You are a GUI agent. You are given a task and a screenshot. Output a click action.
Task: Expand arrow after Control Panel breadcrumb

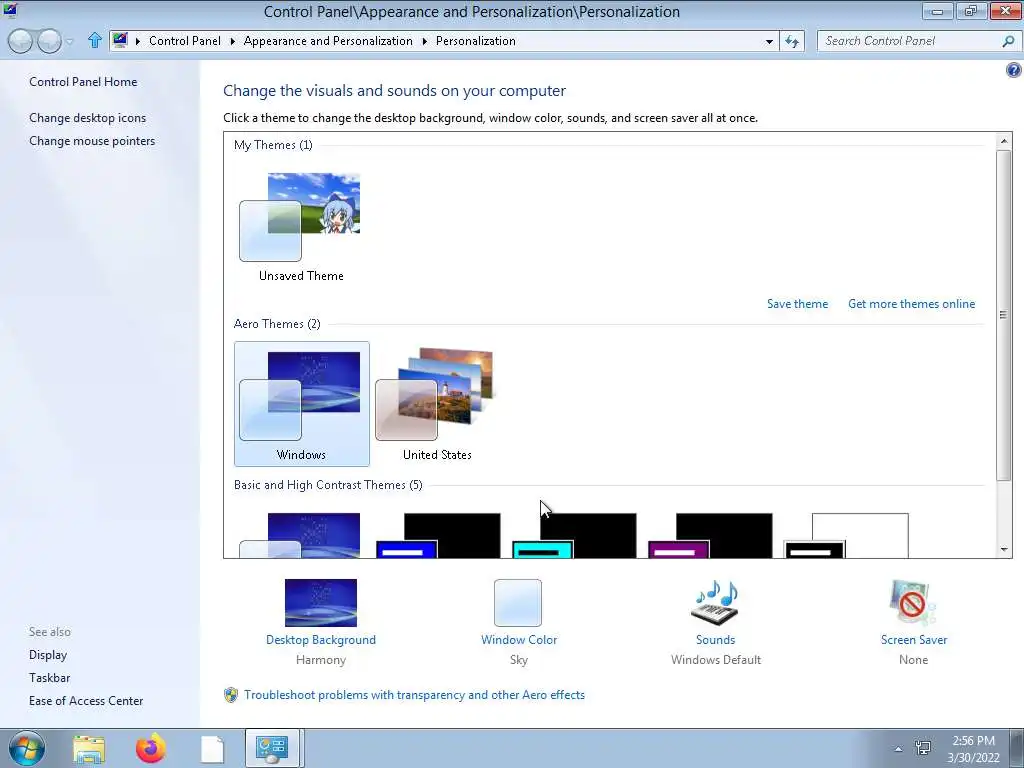(232, 41)
